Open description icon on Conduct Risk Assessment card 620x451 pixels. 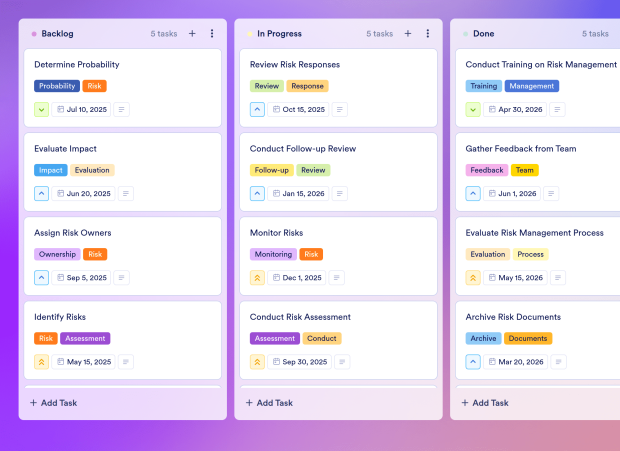point(342,362)
